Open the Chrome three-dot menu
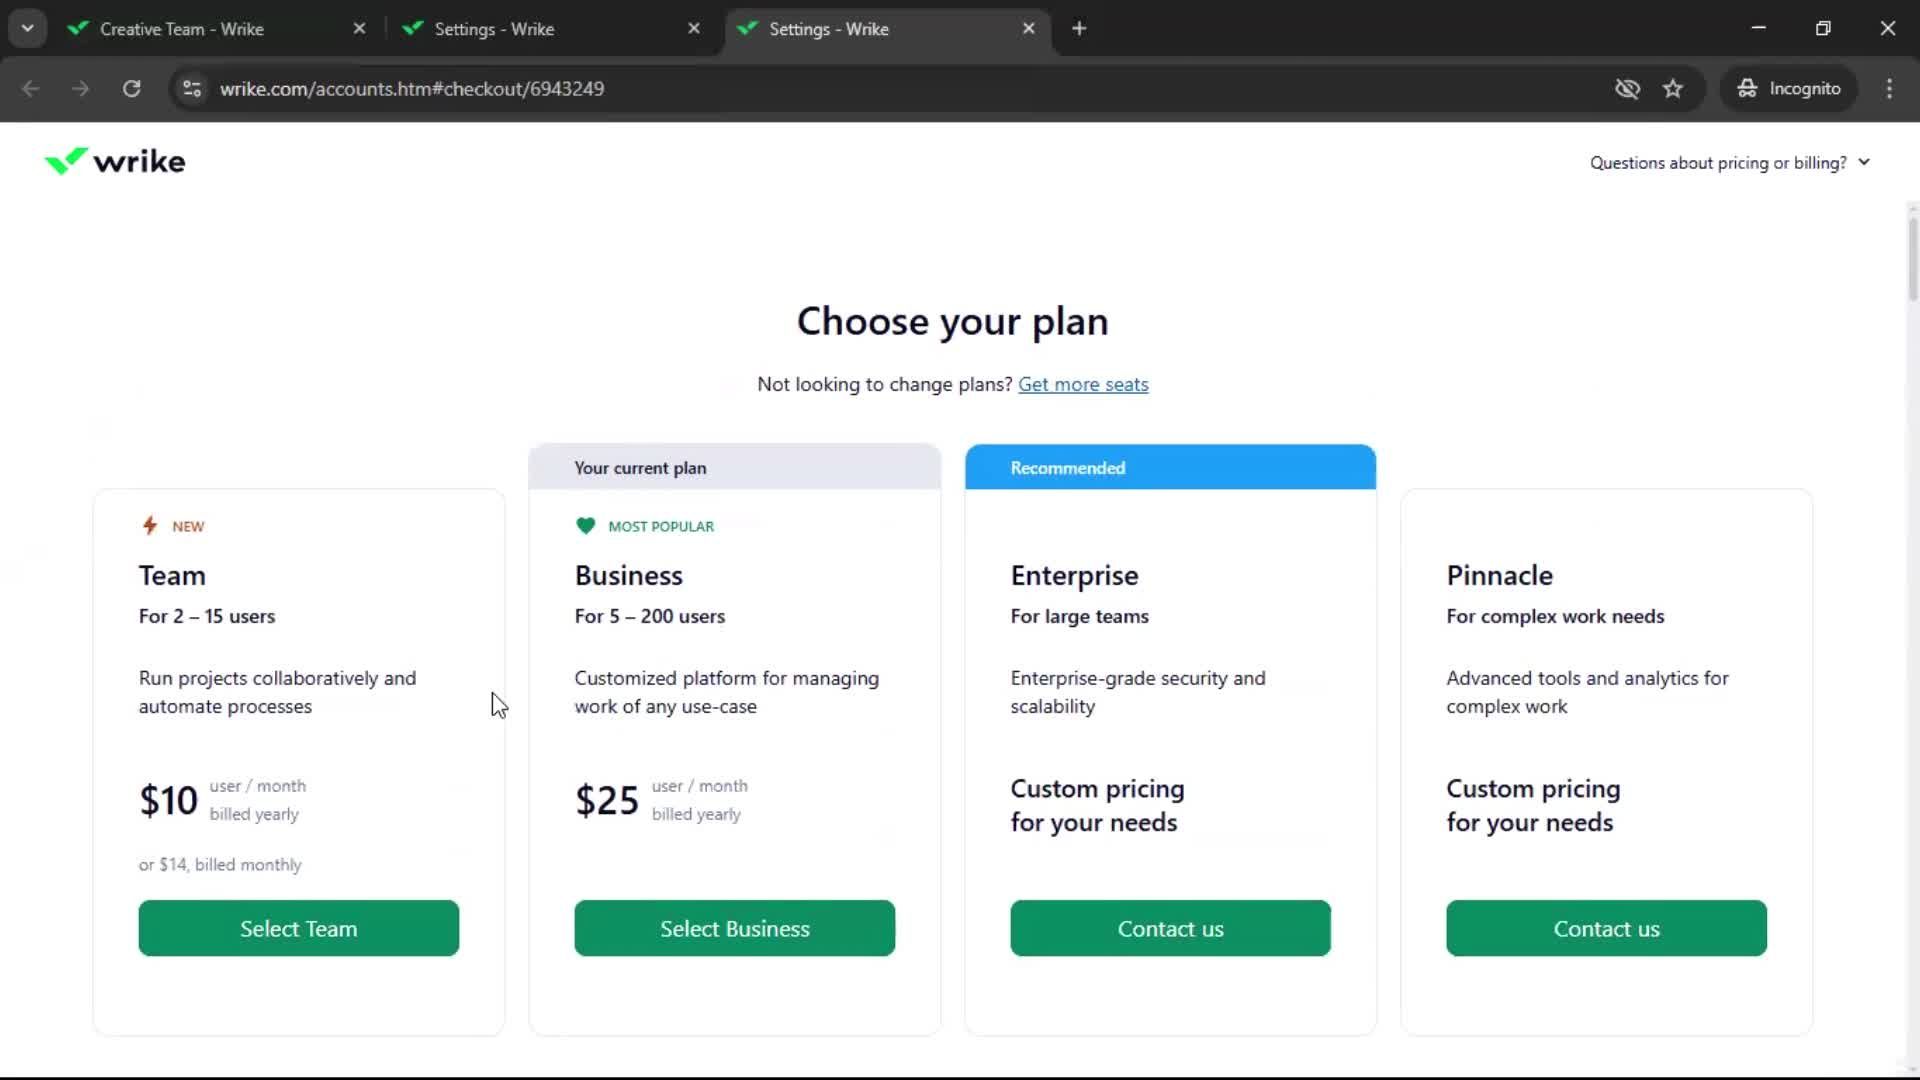 (x=1889, y=89)
